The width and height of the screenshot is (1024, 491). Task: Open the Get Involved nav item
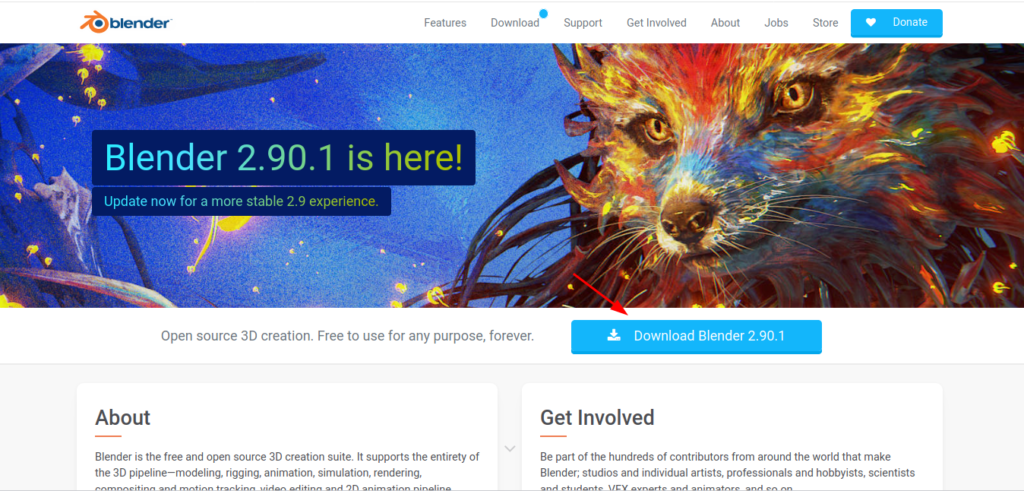coord(656,23)
